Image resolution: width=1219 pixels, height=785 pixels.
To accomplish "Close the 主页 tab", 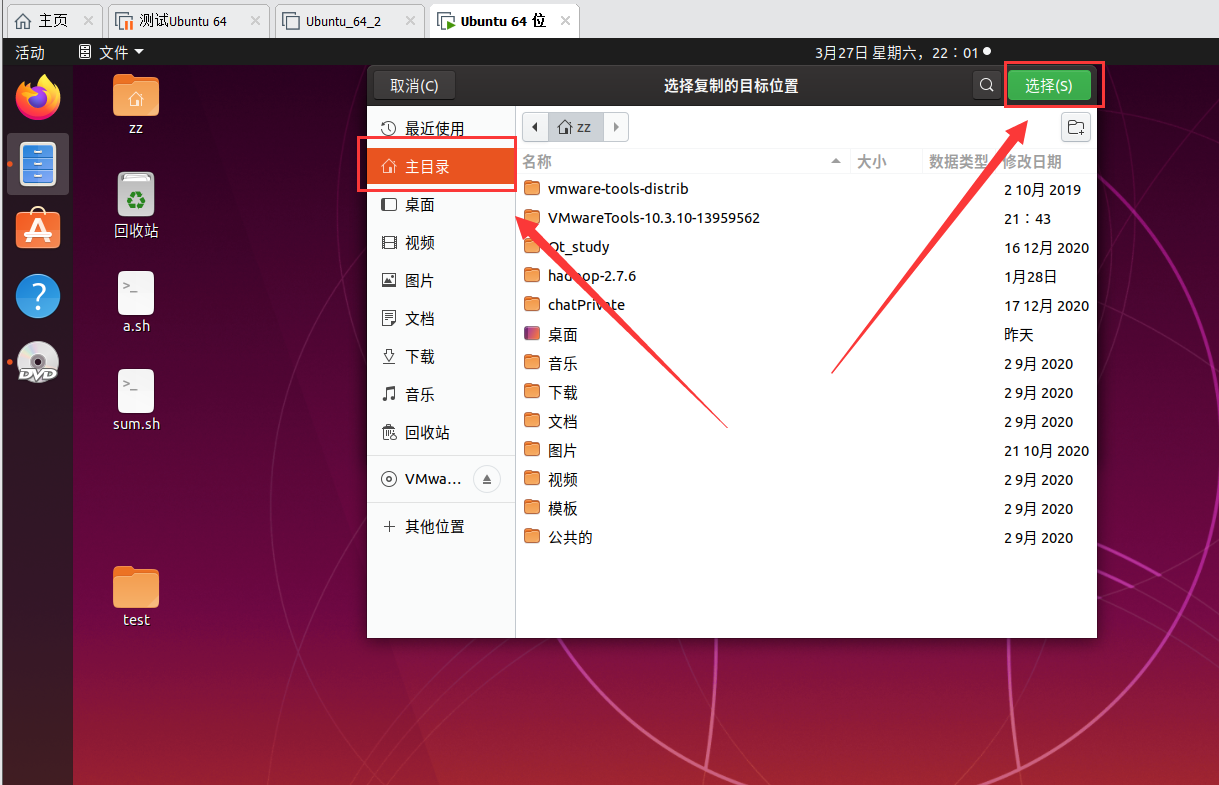I will point(89,21).
